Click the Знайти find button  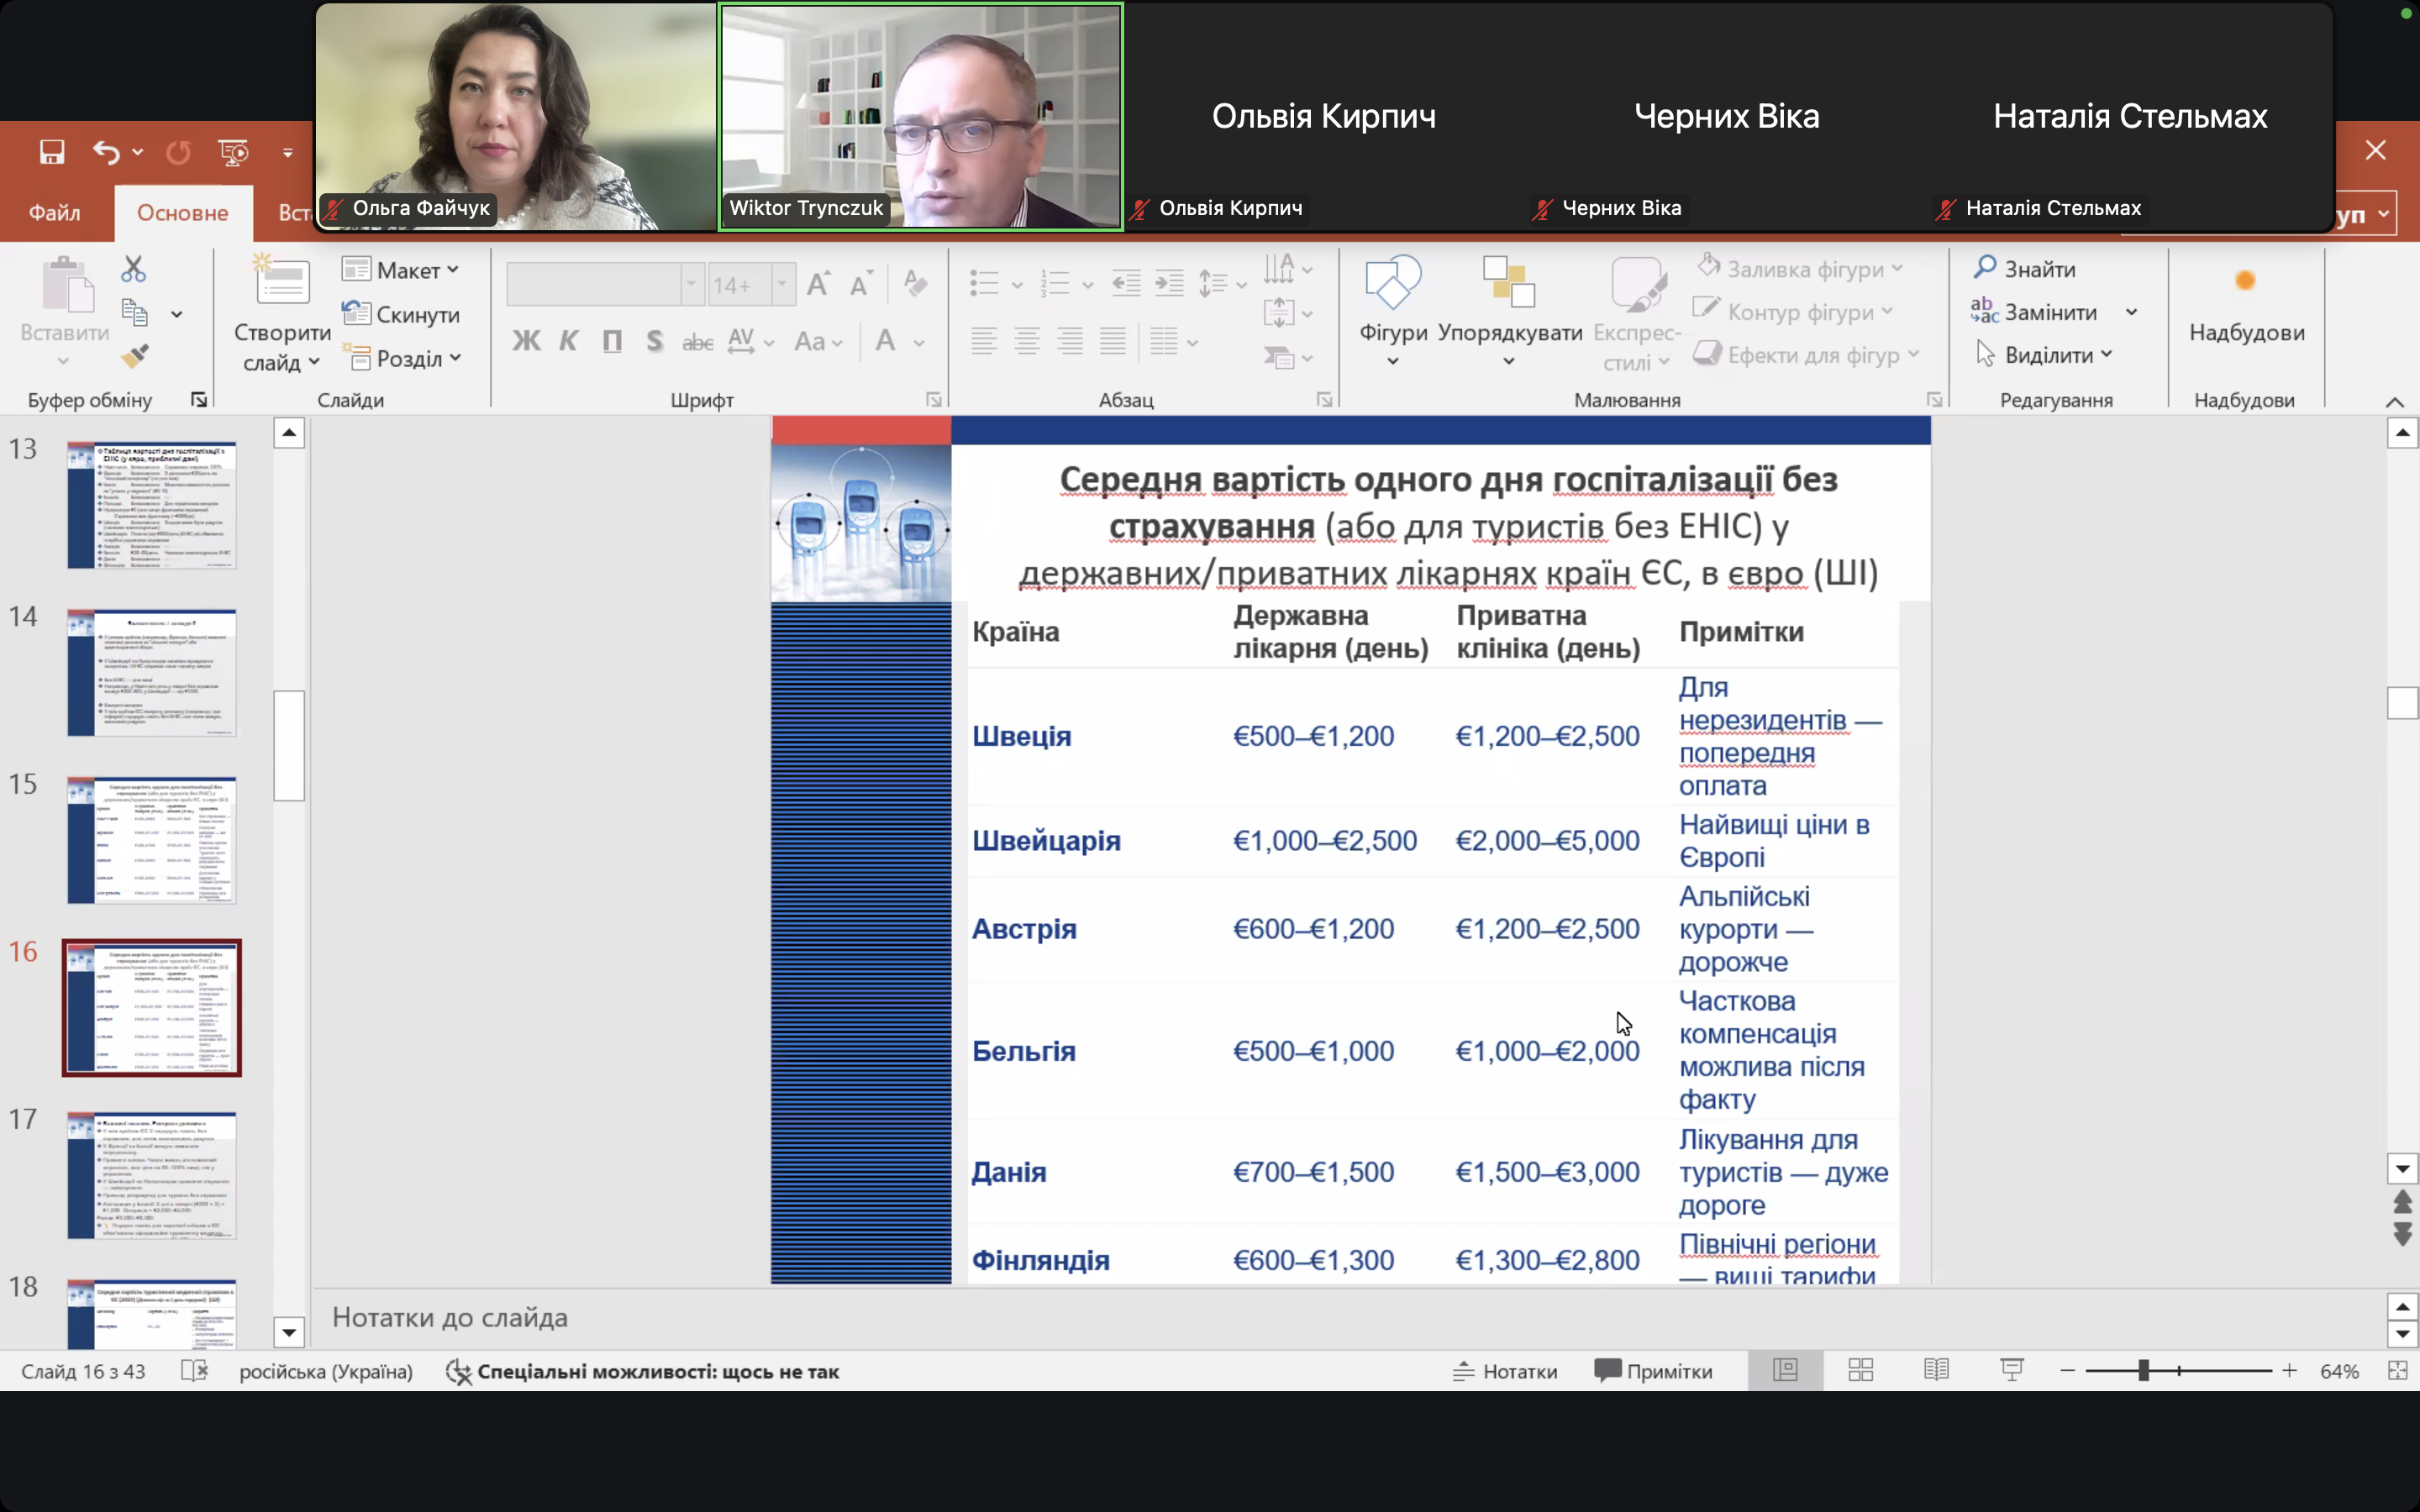click(x=2025, y=269)
